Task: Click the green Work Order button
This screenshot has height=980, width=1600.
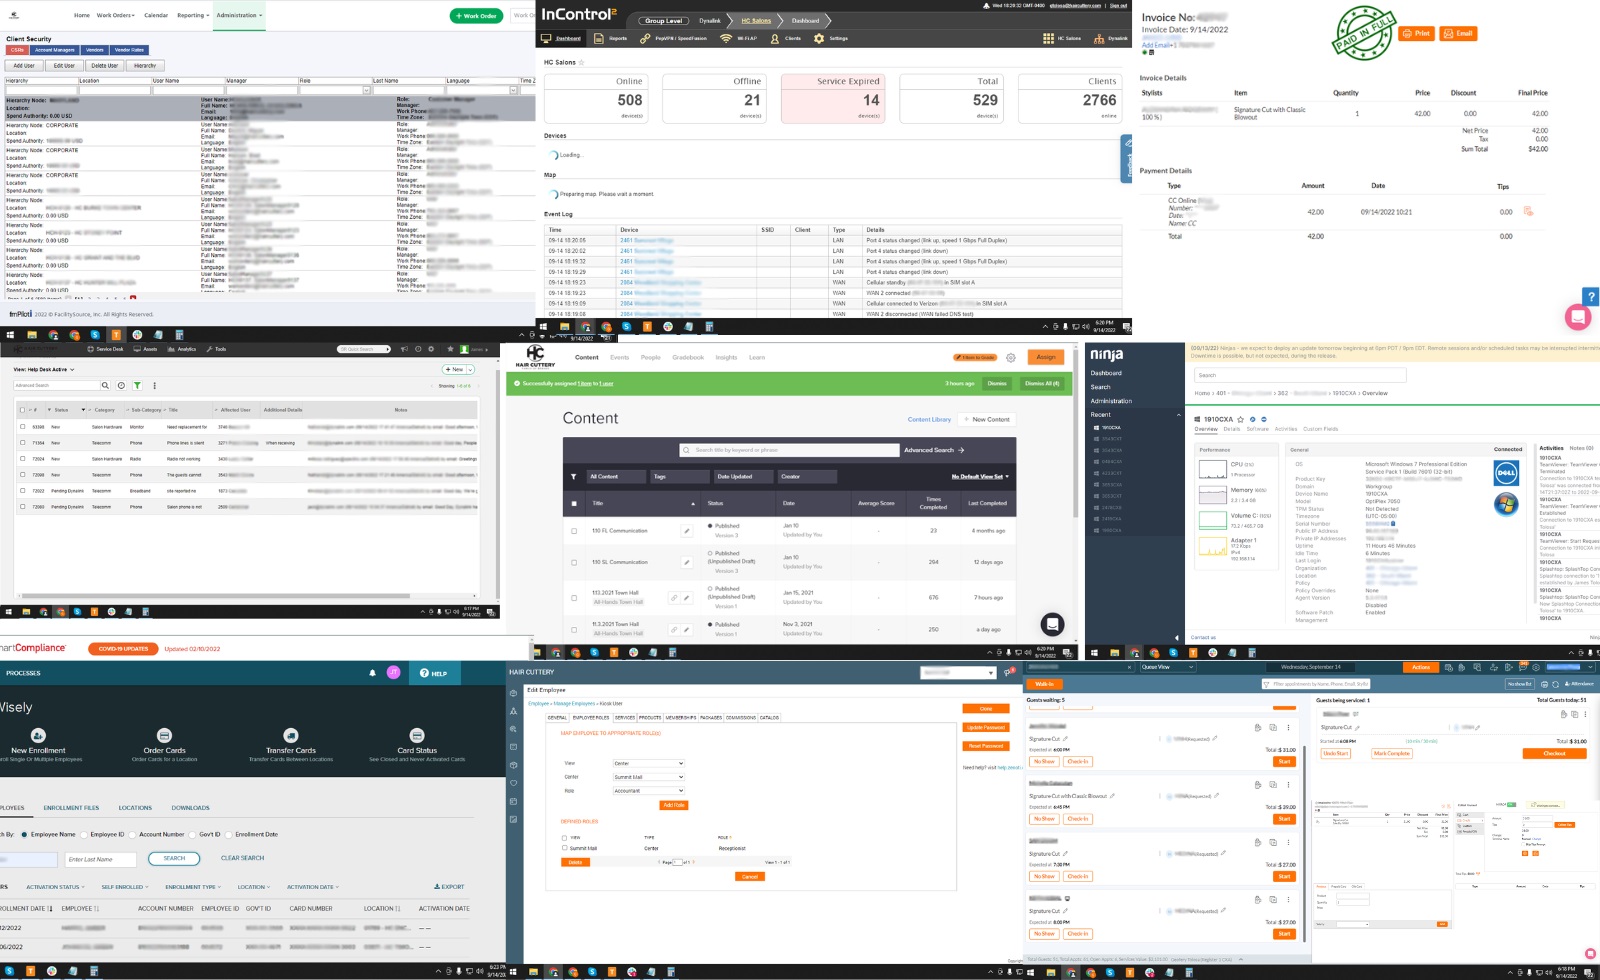Action: 475,16
